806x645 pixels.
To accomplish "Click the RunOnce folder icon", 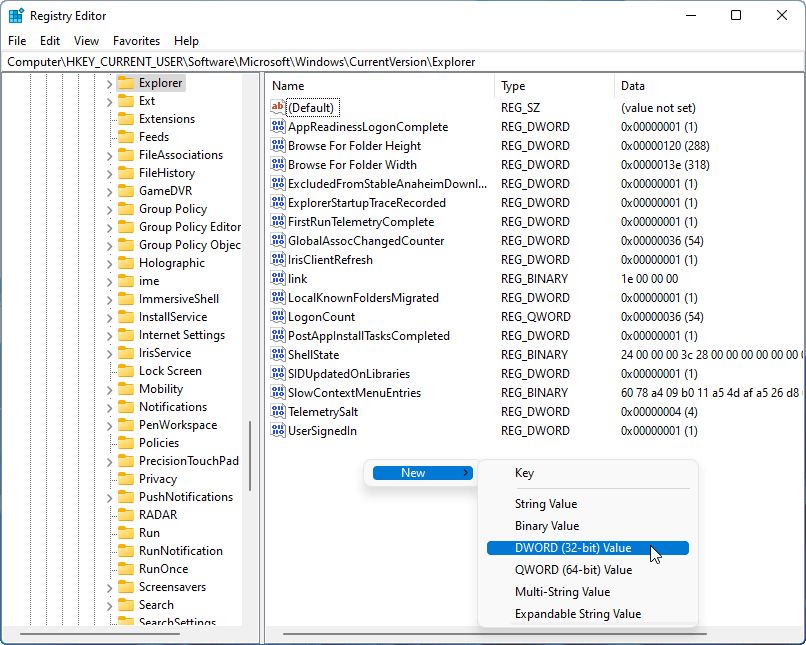I will (126, 568).
